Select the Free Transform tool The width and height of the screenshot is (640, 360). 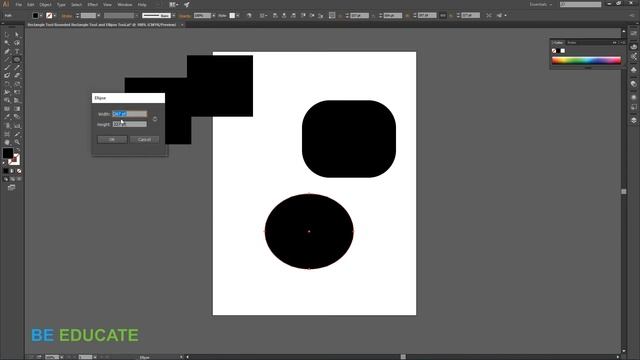click(17, 93)
